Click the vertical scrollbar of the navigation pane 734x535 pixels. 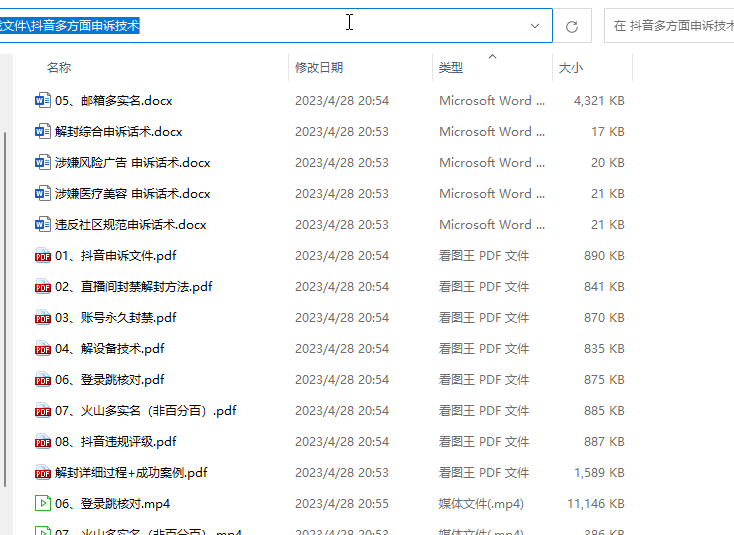[x=5, y=309]
